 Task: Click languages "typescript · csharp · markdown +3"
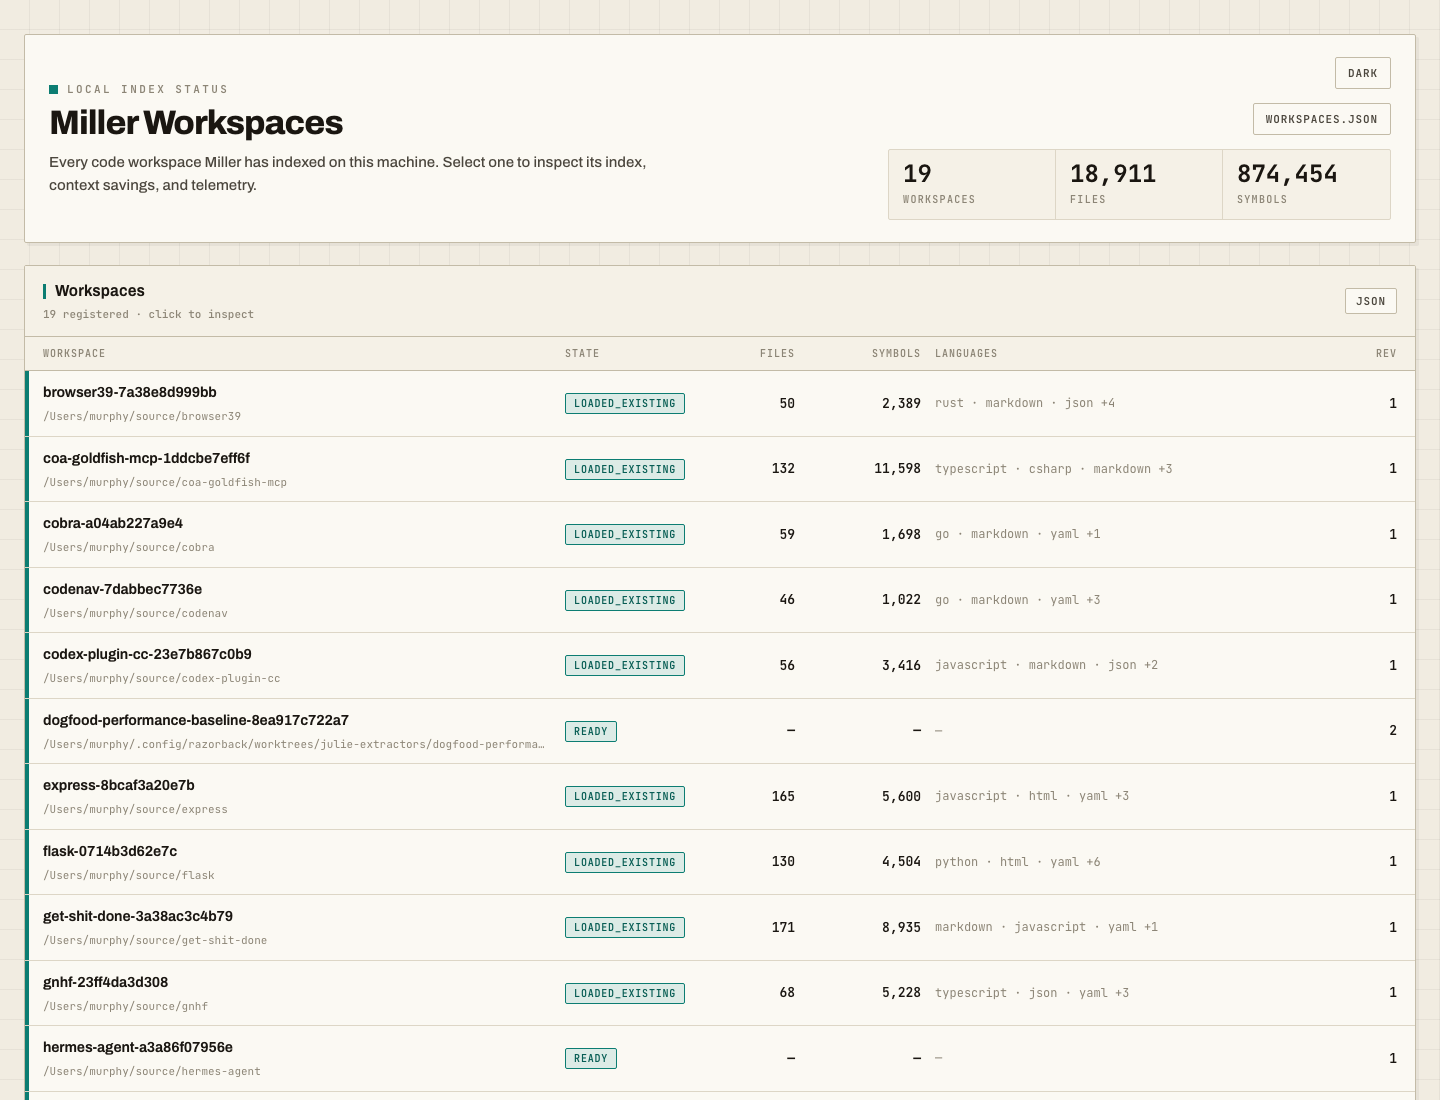pyautogui.click(x=1054, y=469)
